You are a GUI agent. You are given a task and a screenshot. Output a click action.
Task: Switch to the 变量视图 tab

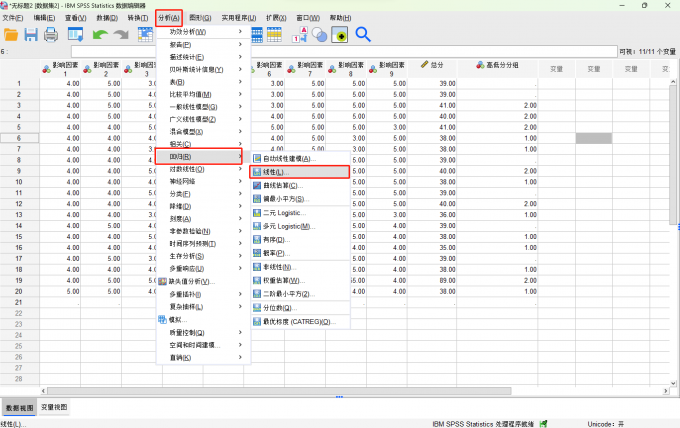(x=54, y=407)
